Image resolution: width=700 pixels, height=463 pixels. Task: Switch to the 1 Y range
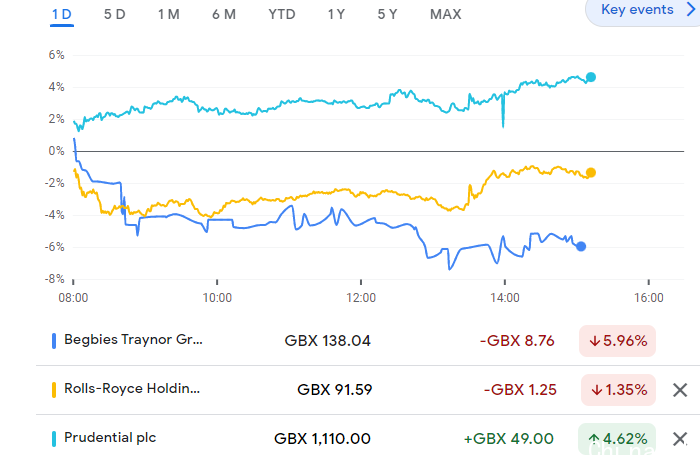click(x=337, y=14)
